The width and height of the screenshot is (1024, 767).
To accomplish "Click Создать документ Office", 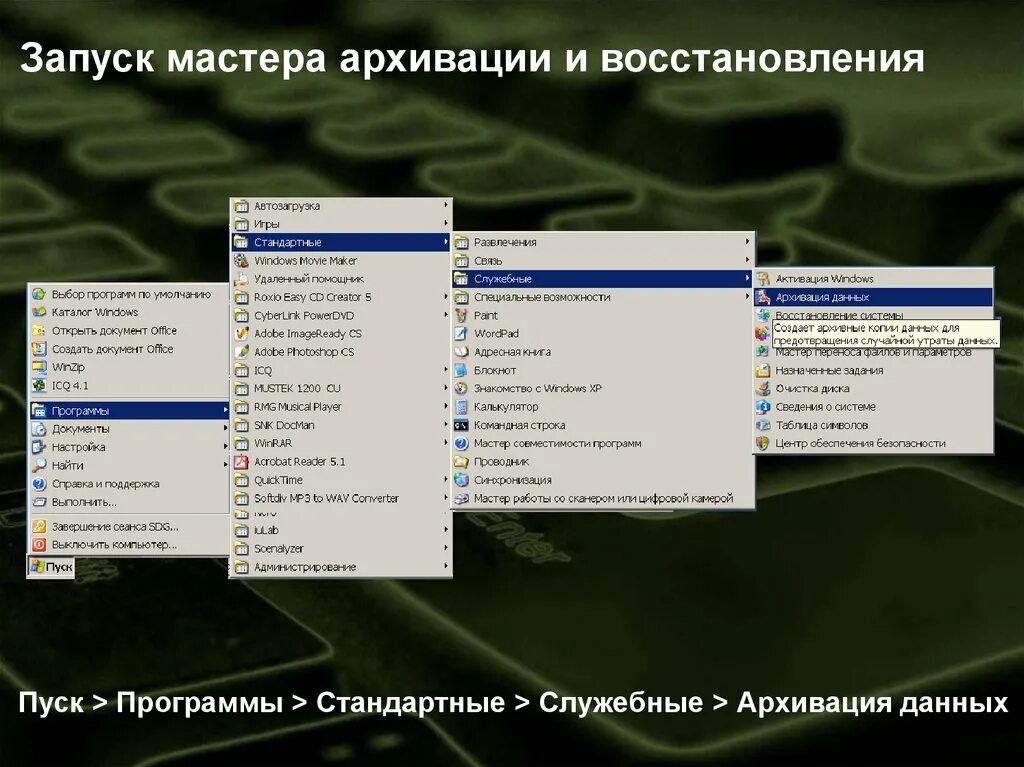I will [x=129, y=349].
